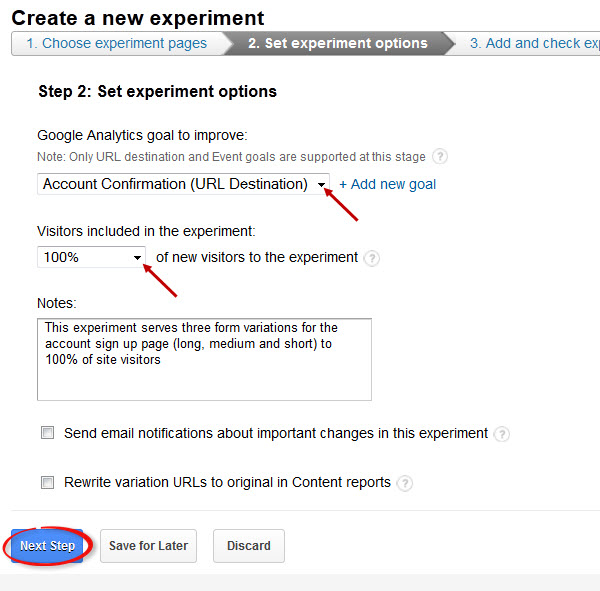
Task: Open the Account Confirmation goal dropdown
Action: pyautogui.click(x=183, y=184)
